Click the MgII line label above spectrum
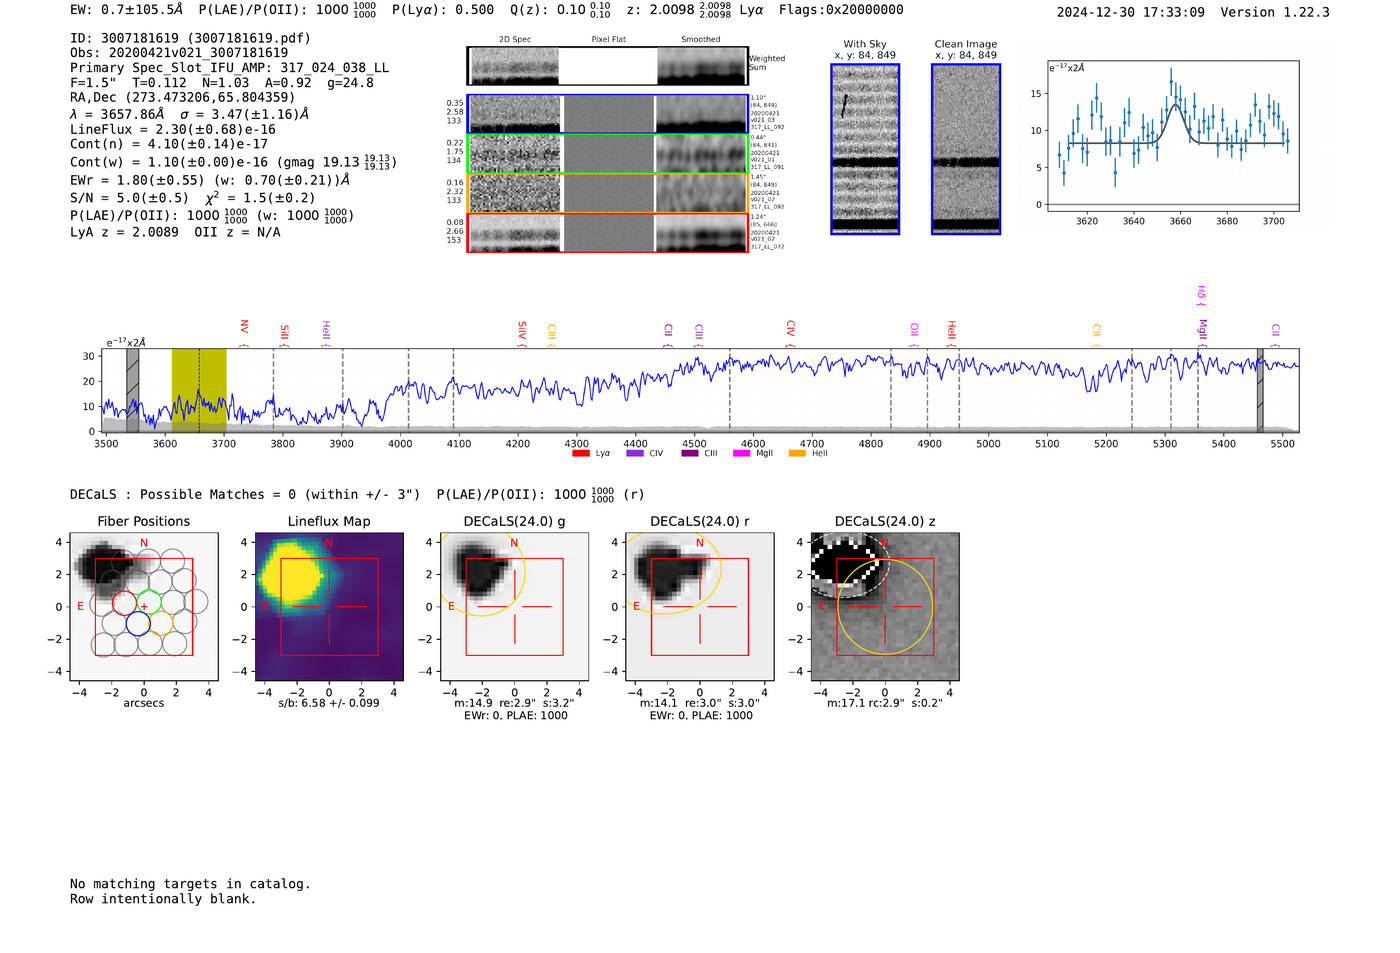The image size is (1400, 953). pos(1203,332)
